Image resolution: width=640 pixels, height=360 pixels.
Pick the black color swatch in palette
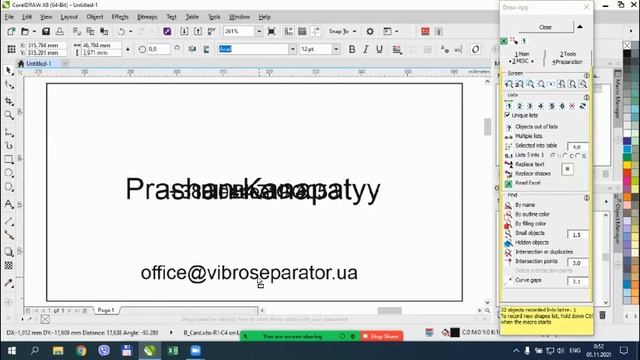tap(627, 53)
